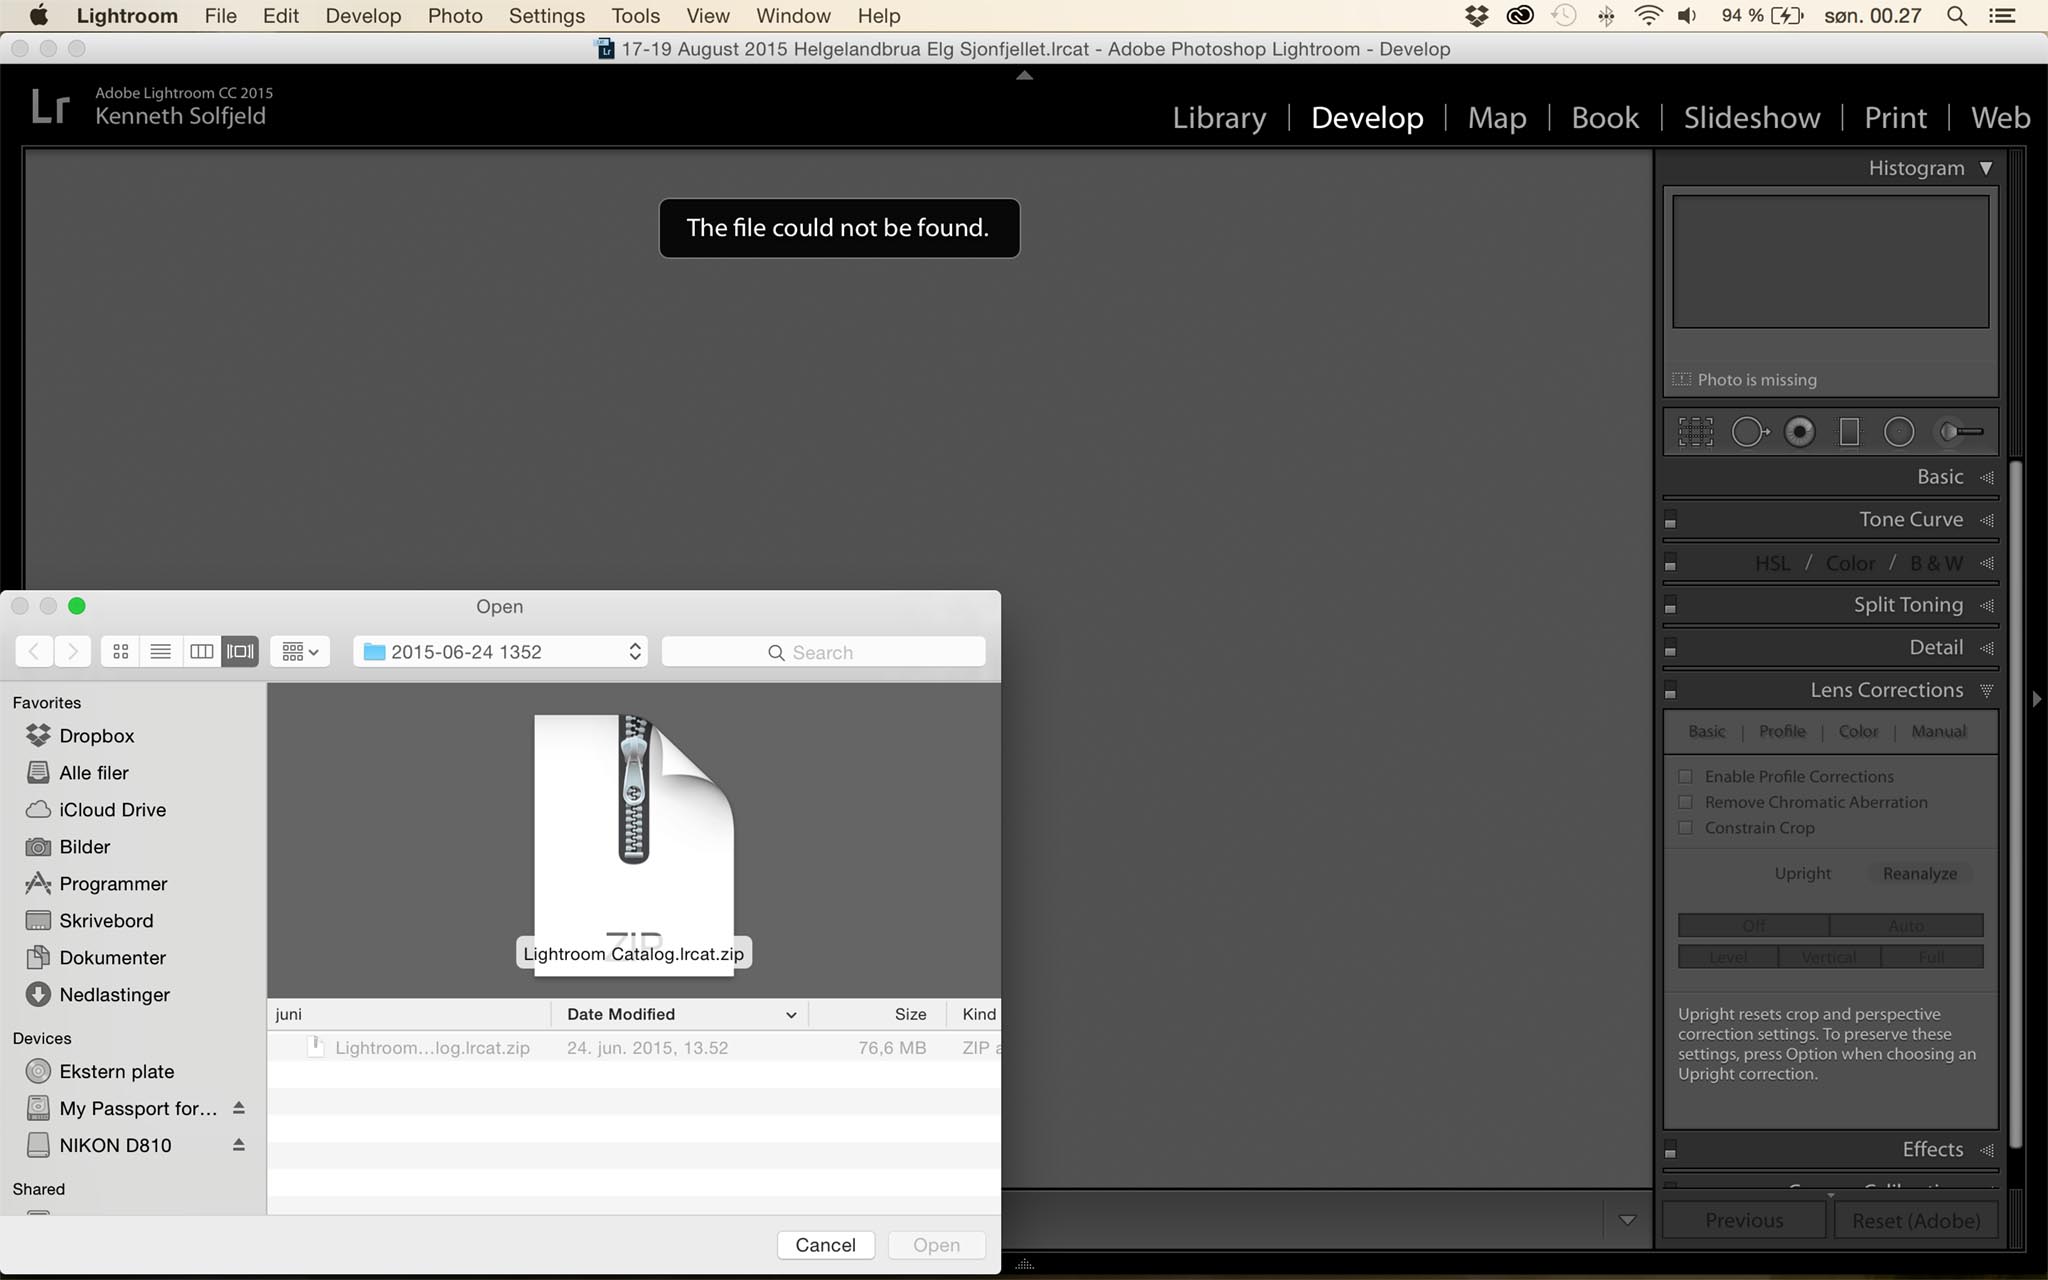Viewport: 2048px width, 1280px height.
Task: Select the Crop Overlay tool
Action: [x=1695, y=432]
